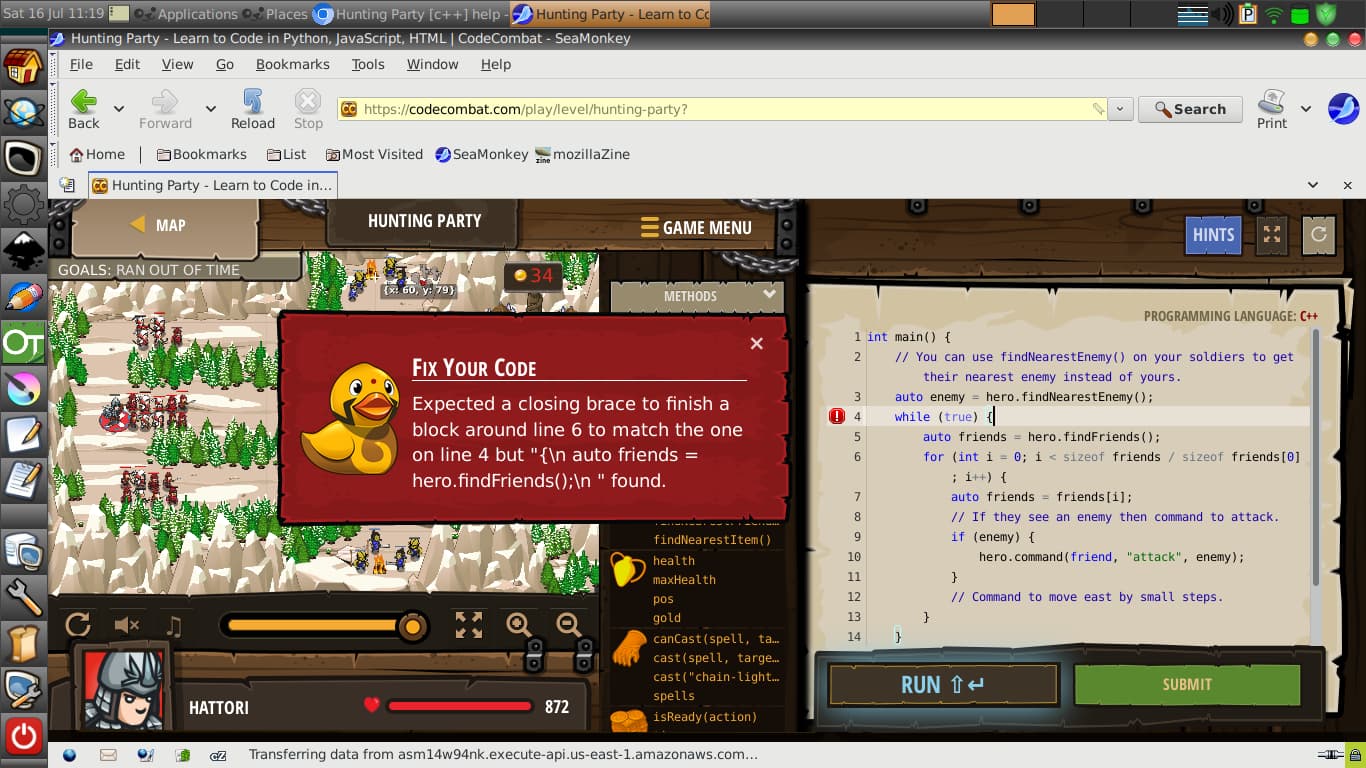Viewport: 1366px width, 768px height.
Task: Open the Forward history dropdown arrow
Action: 210,109
